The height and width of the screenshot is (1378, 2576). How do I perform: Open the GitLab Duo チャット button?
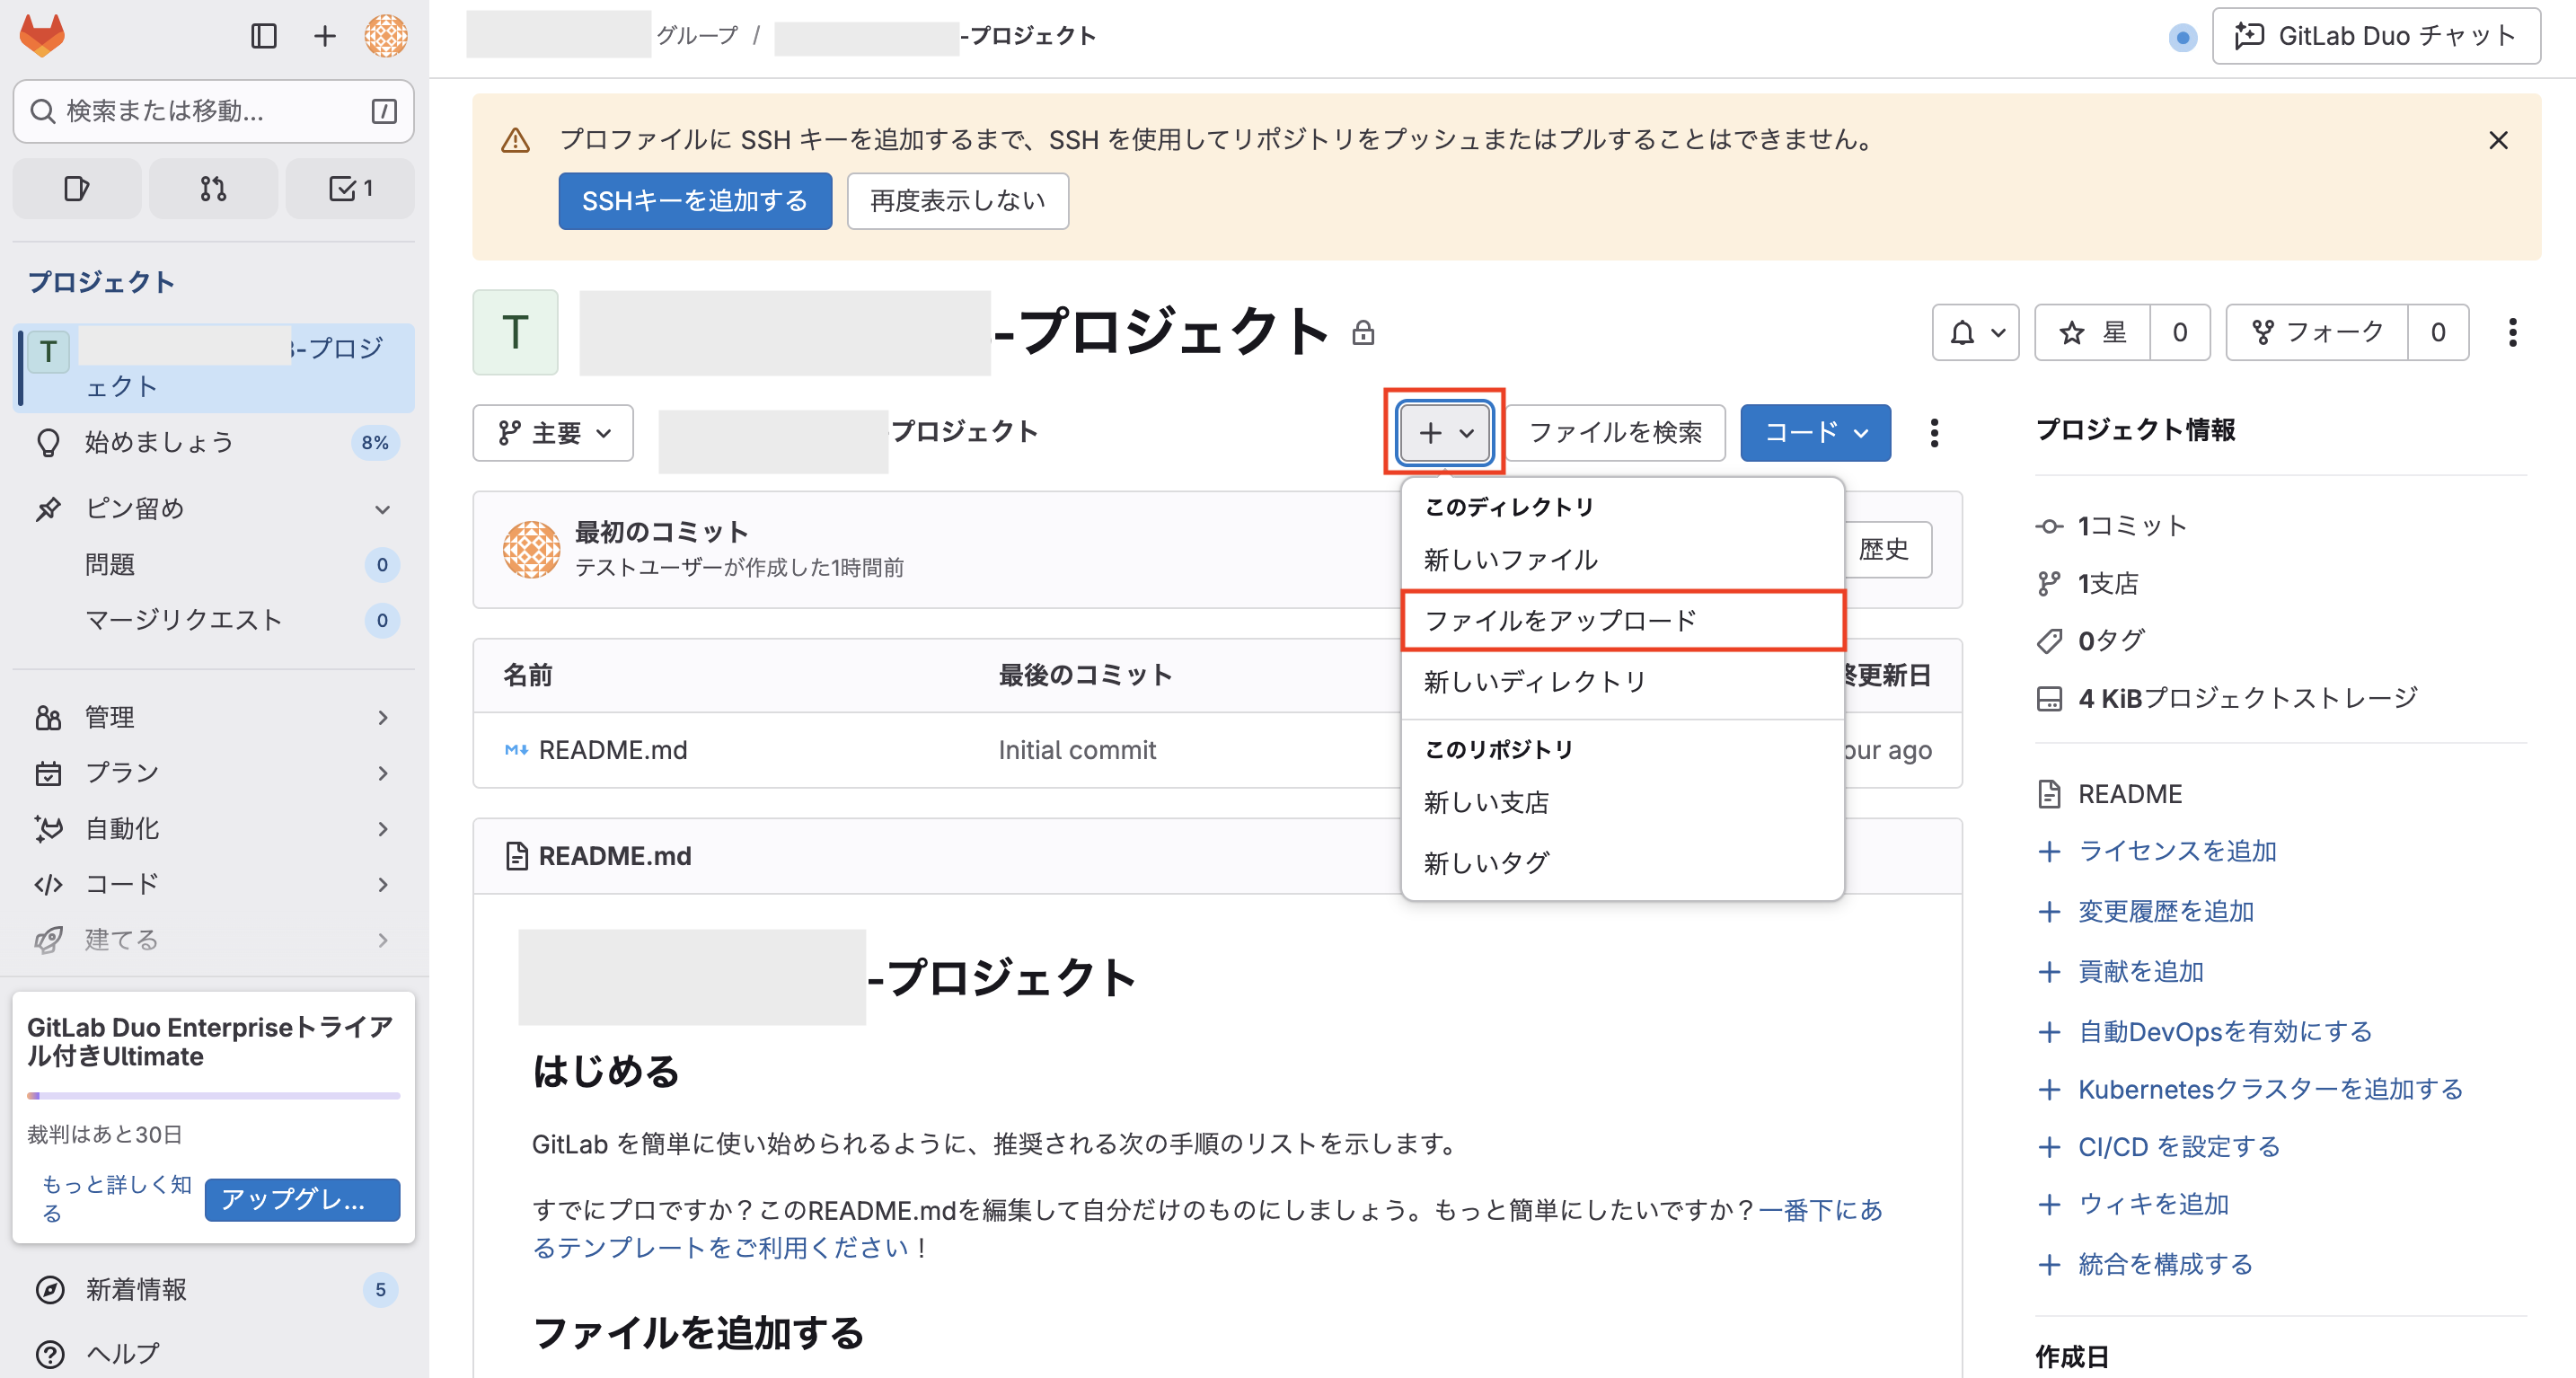(2376, 36)
